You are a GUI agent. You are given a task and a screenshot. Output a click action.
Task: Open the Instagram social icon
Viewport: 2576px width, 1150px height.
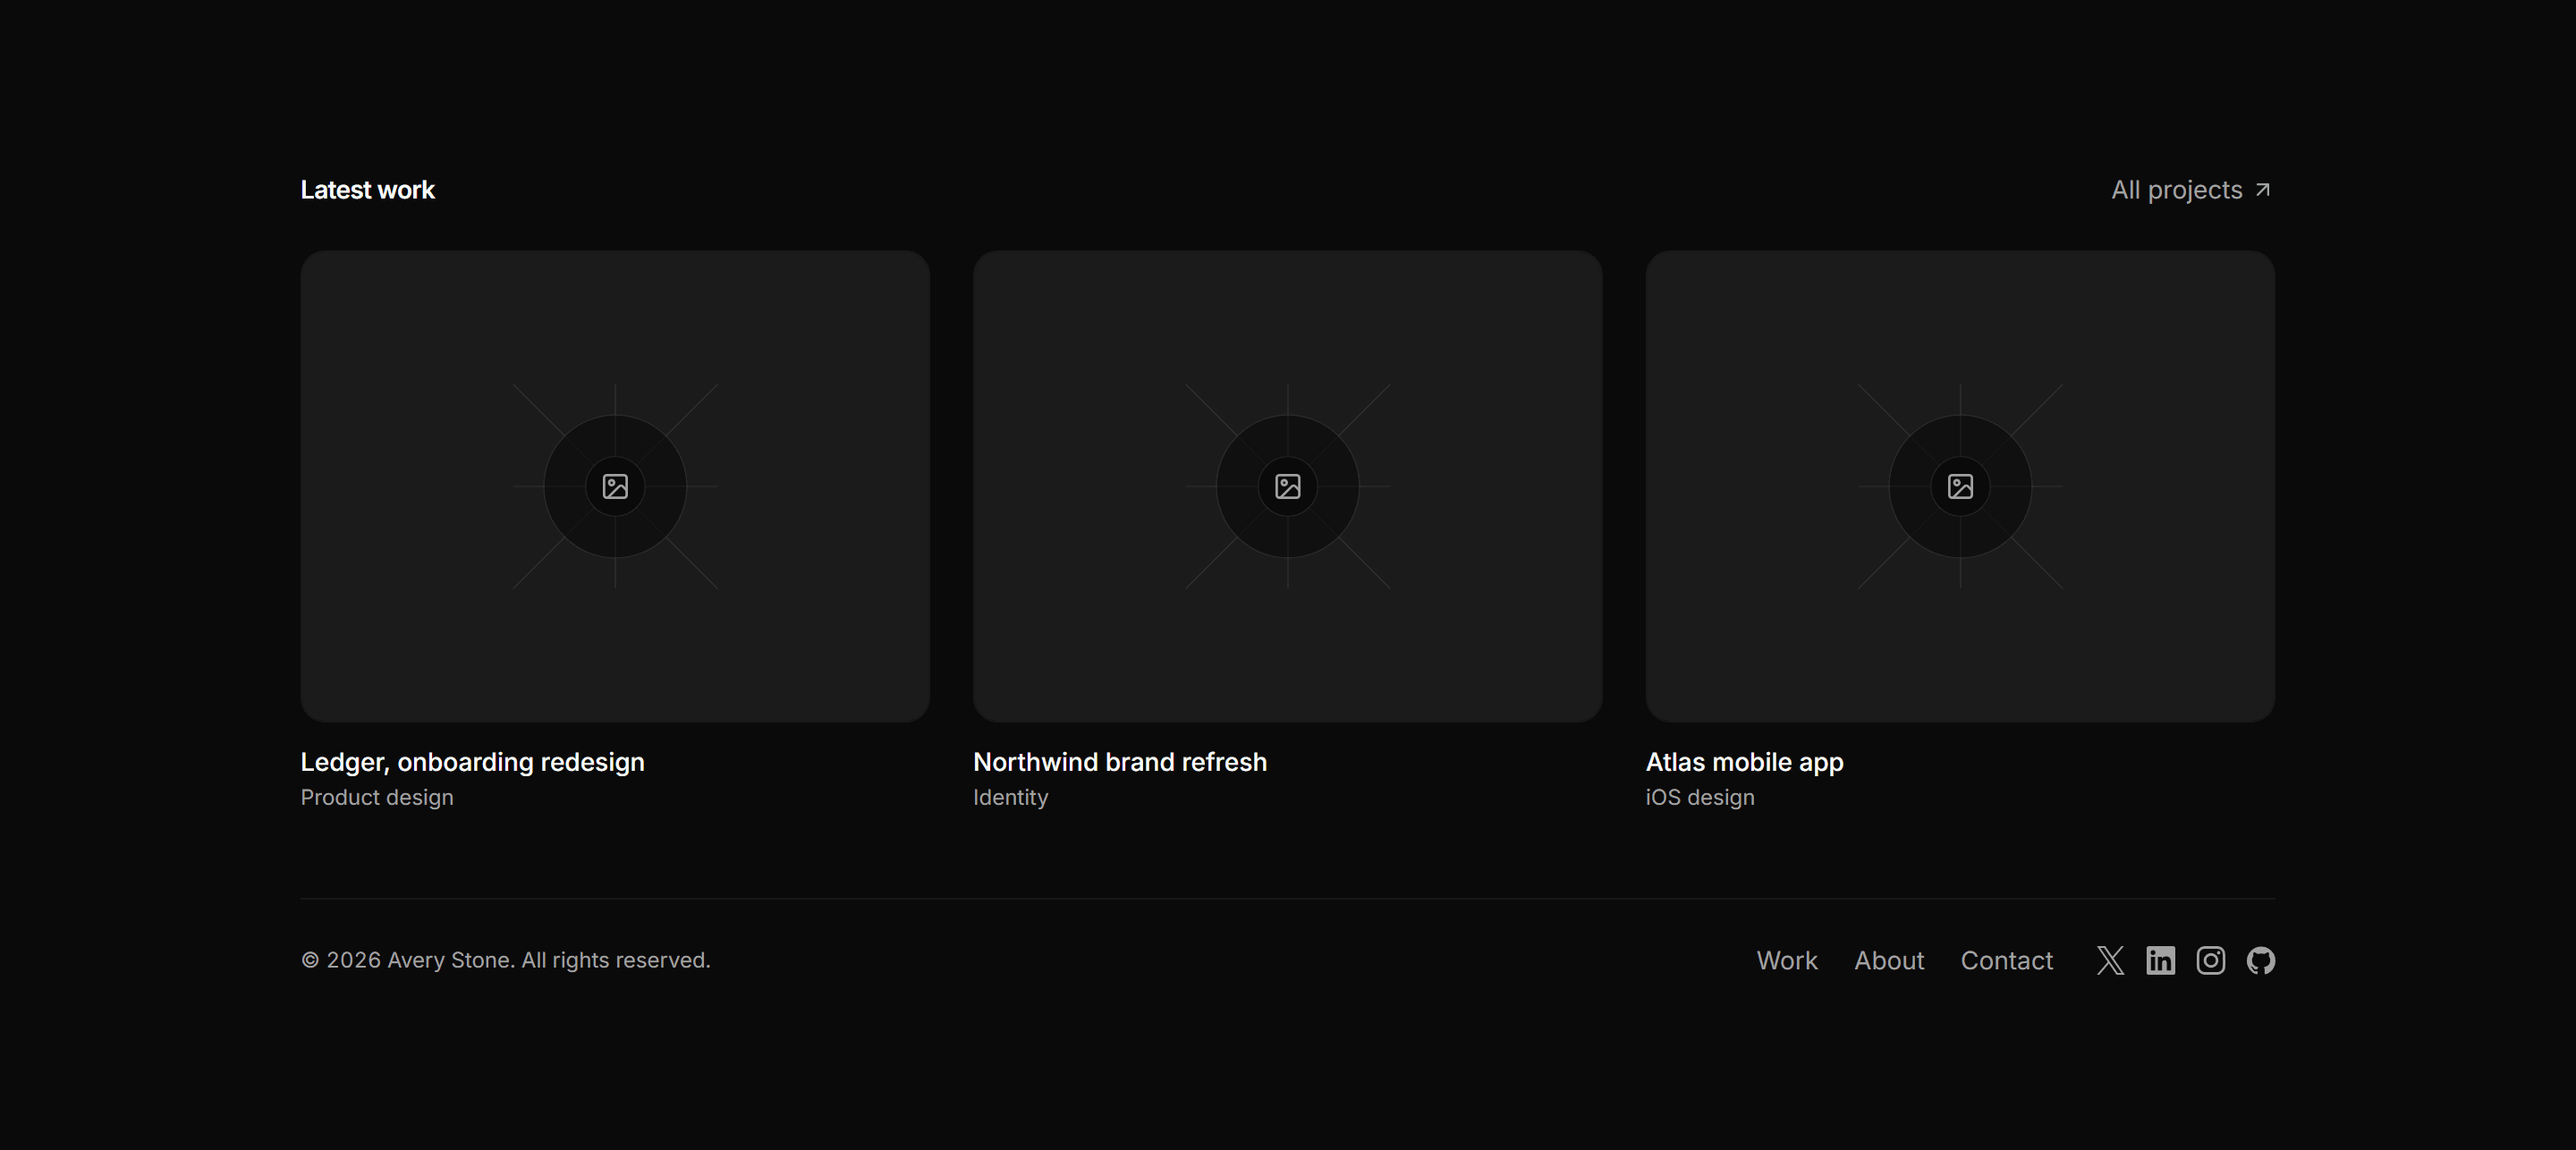click(x=2210, y=960)
